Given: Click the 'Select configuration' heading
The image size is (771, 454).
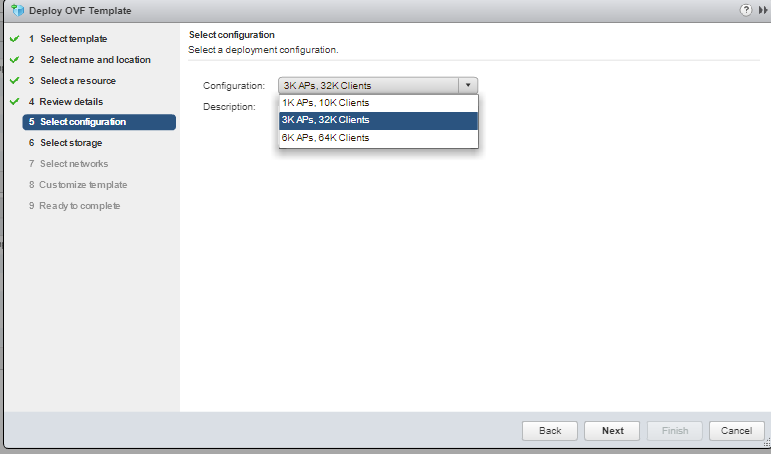Looking at the screenshot, I should pos(232,35).
